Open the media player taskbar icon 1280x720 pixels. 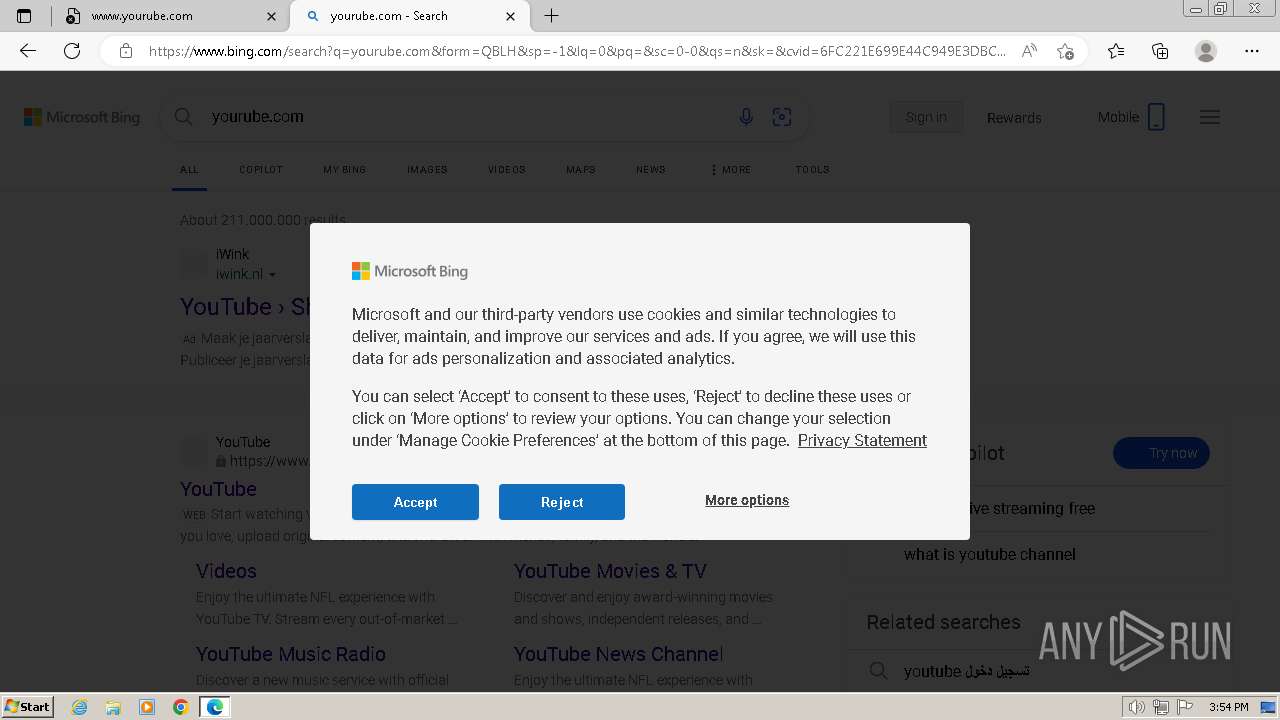tap(147, 707)
